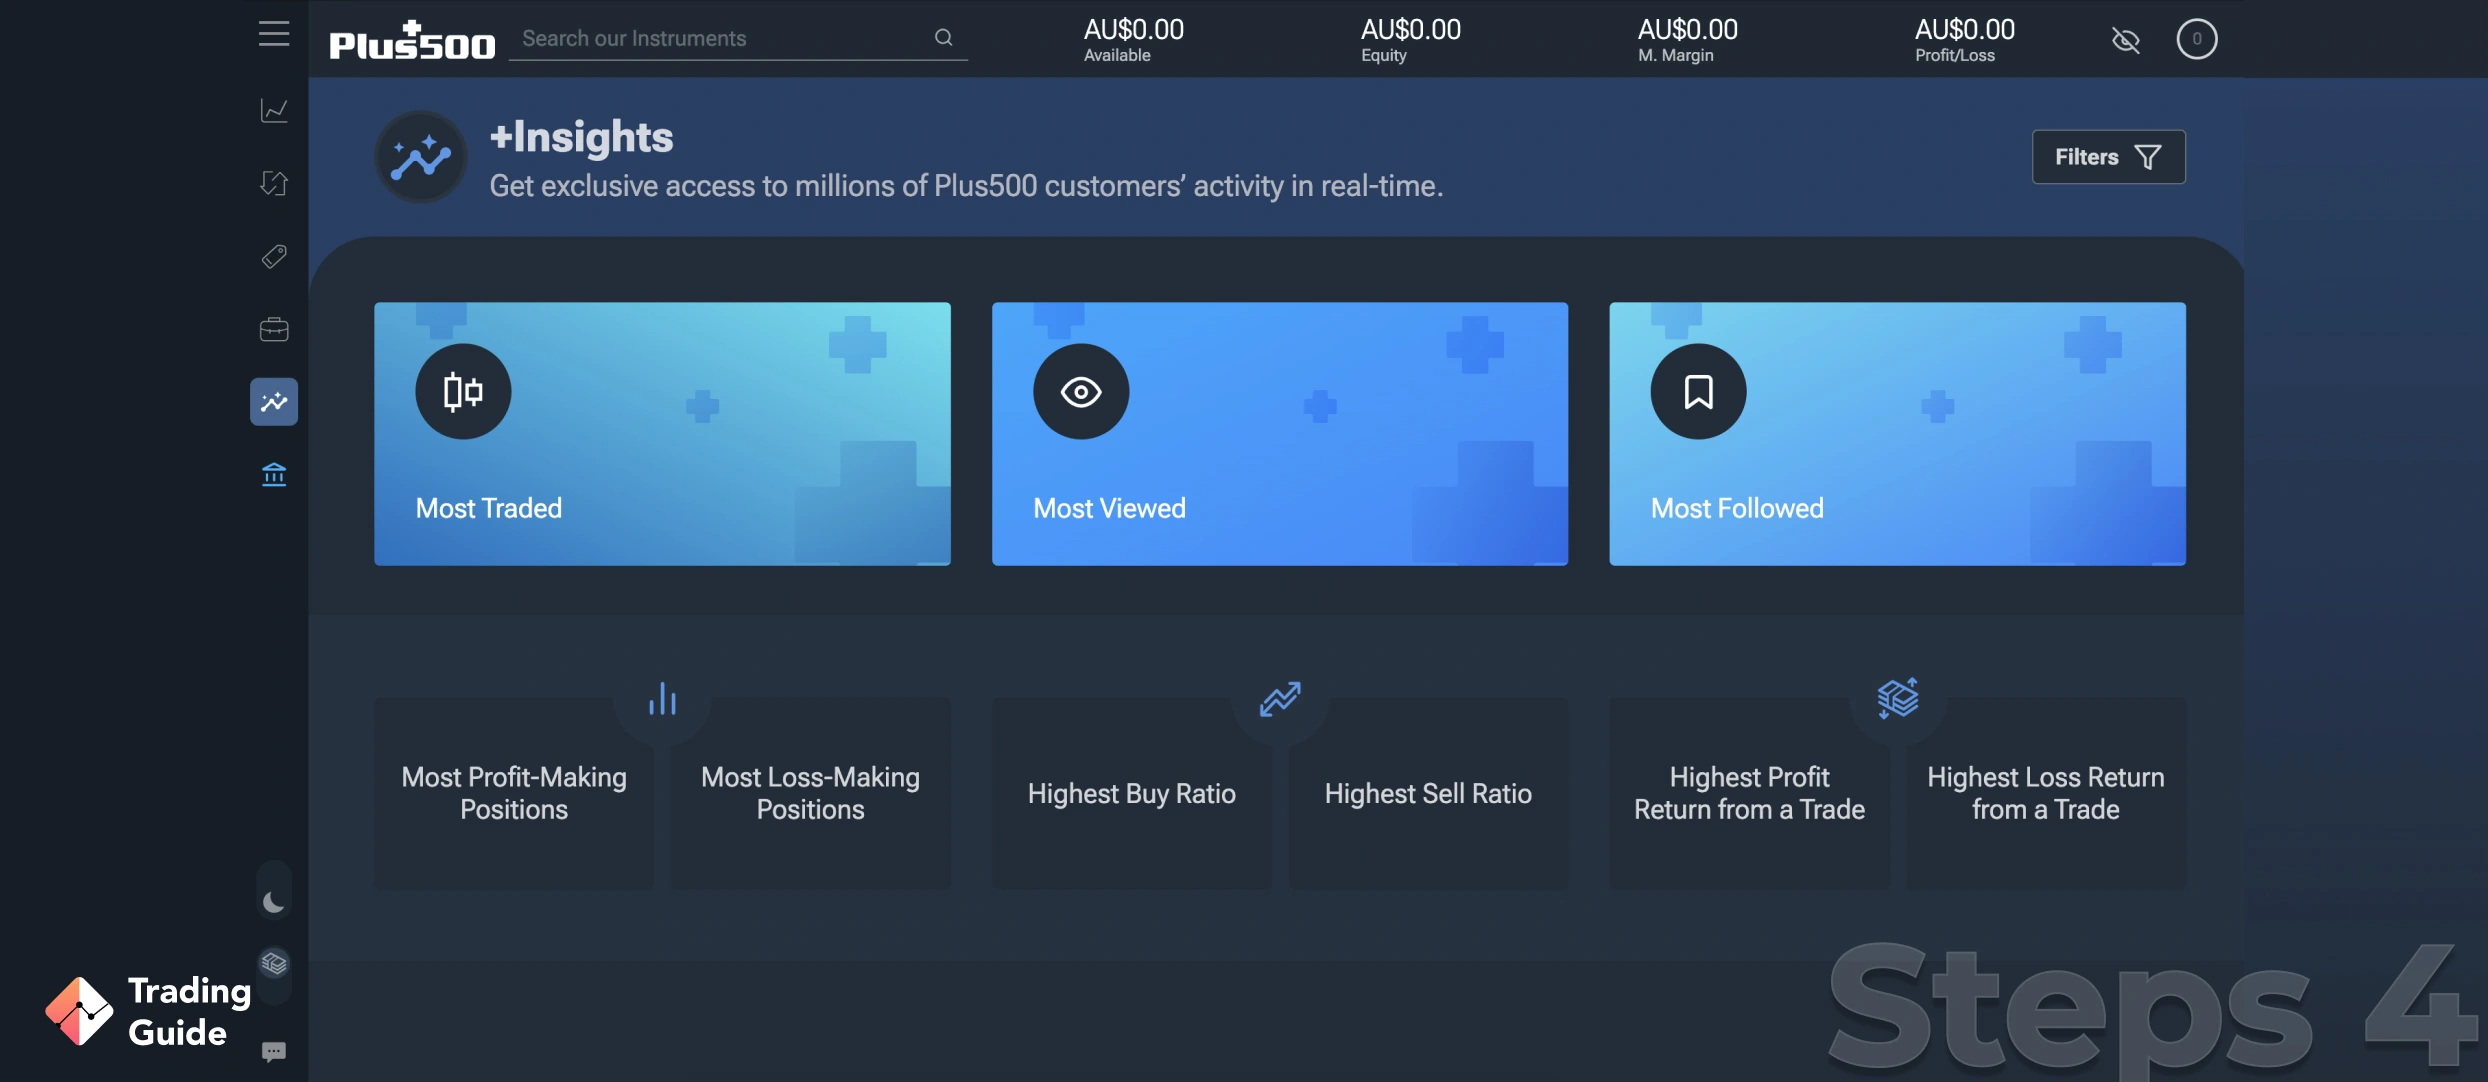Click the Most Viewed eye icon

(1081, 392)
